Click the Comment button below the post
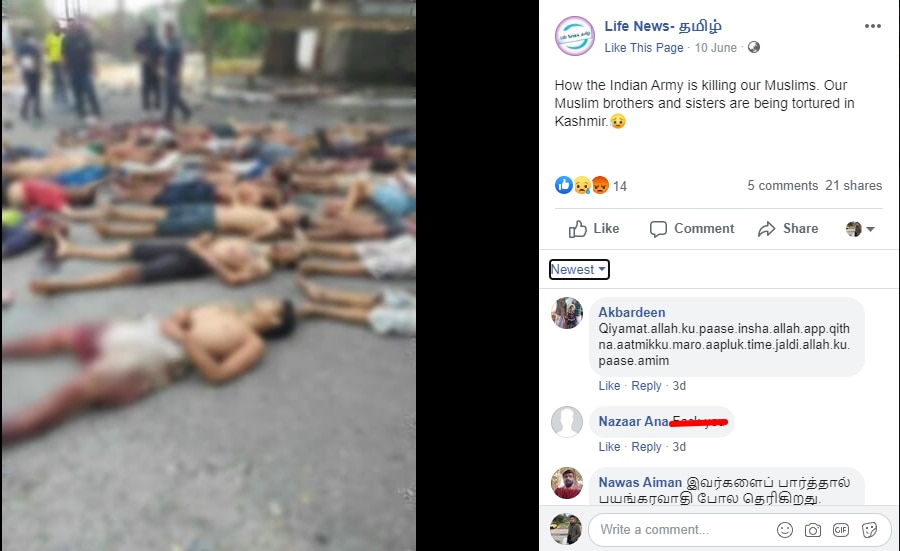 [x=692, y=229]
